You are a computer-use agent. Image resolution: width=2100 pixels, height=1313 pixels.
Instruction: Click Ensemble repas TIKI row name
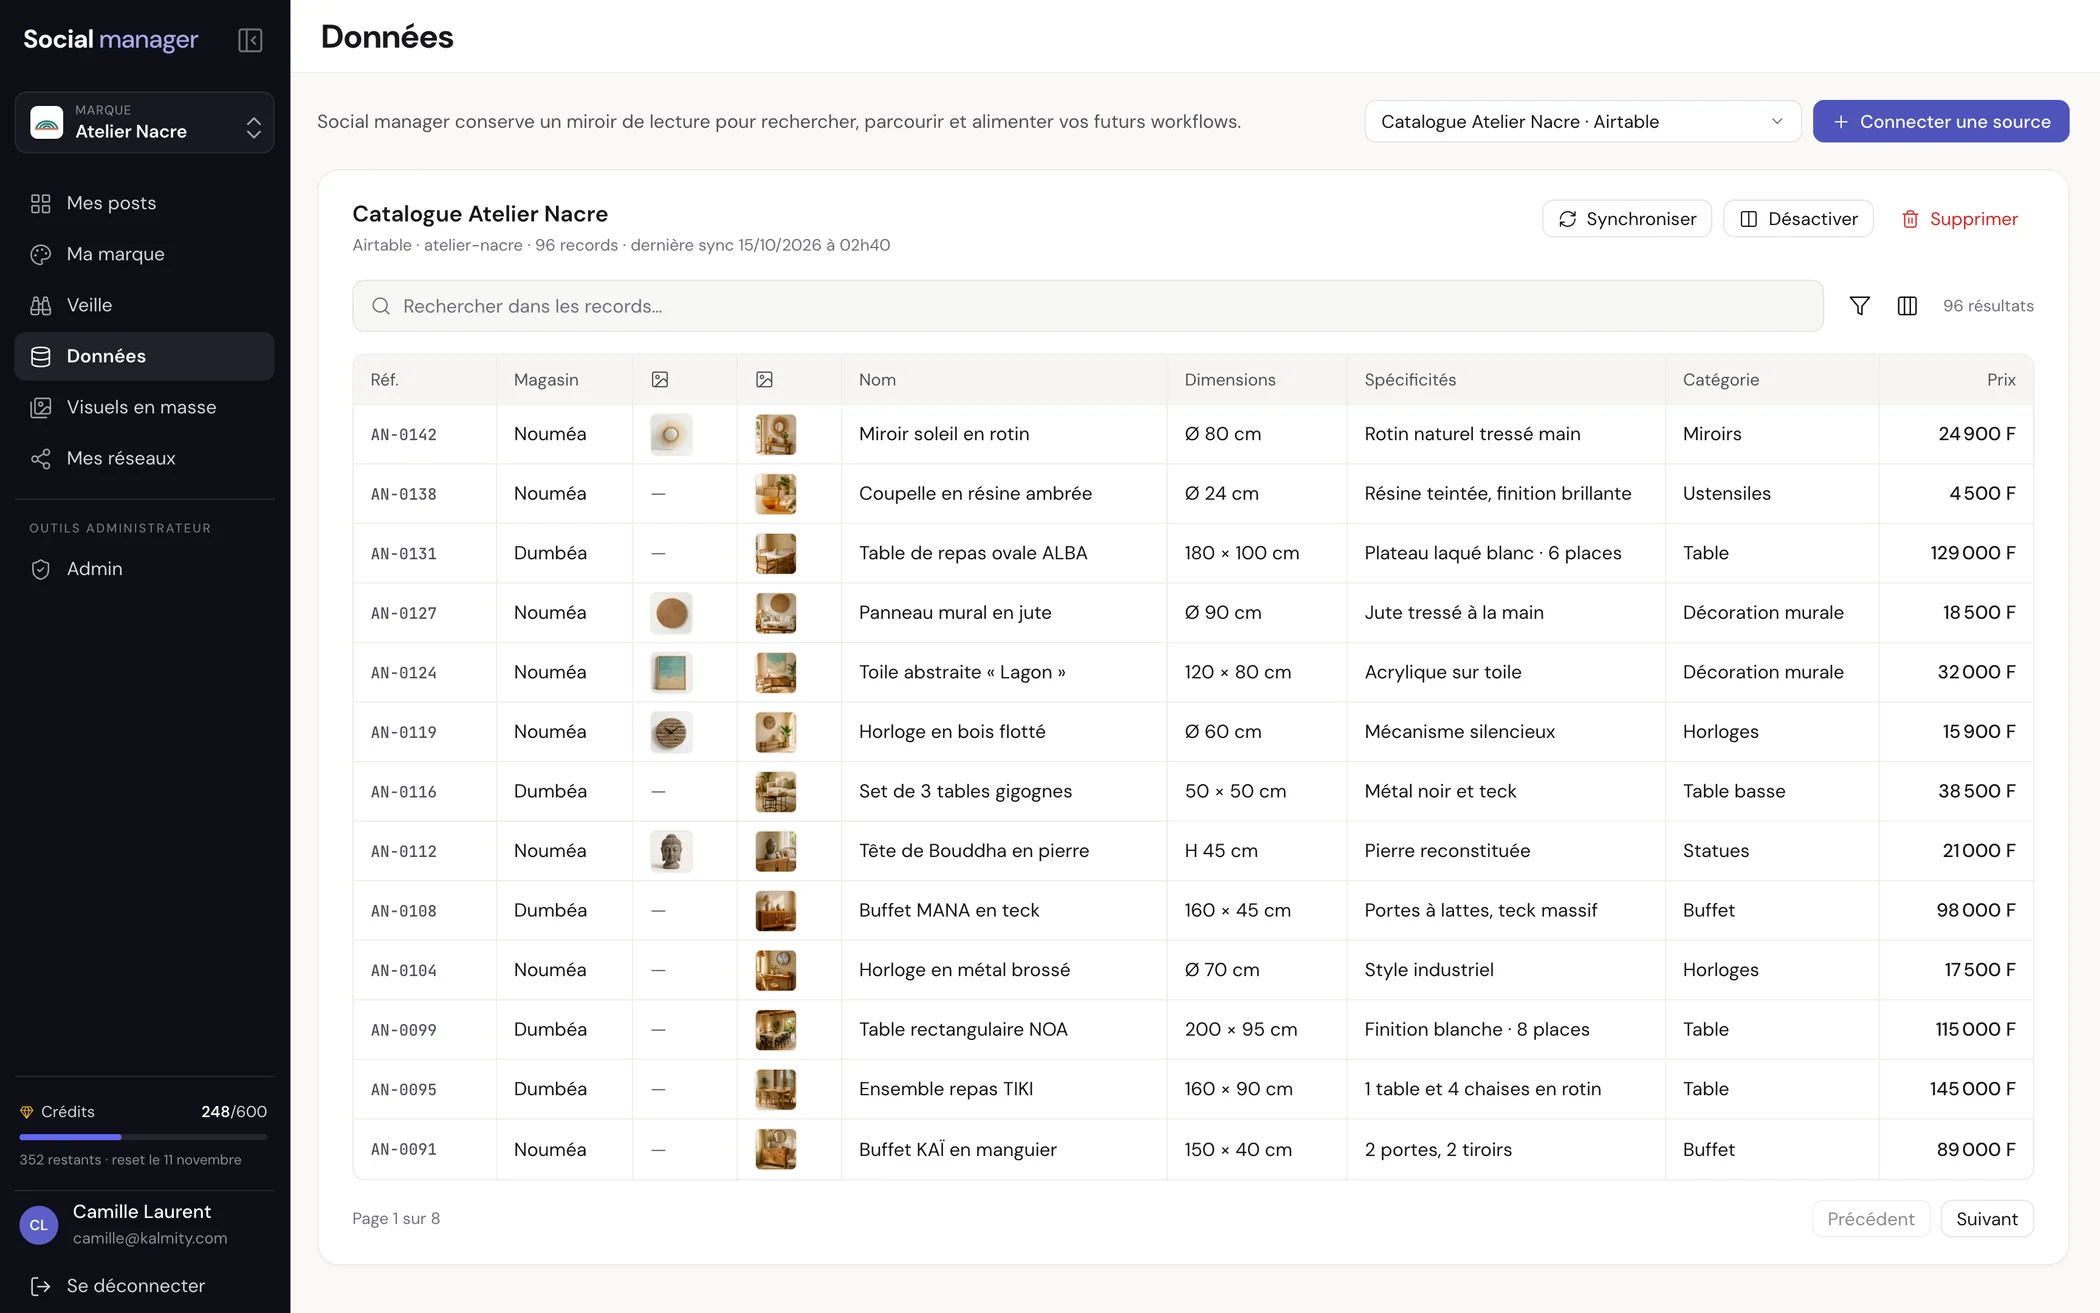click(946, 1089)
